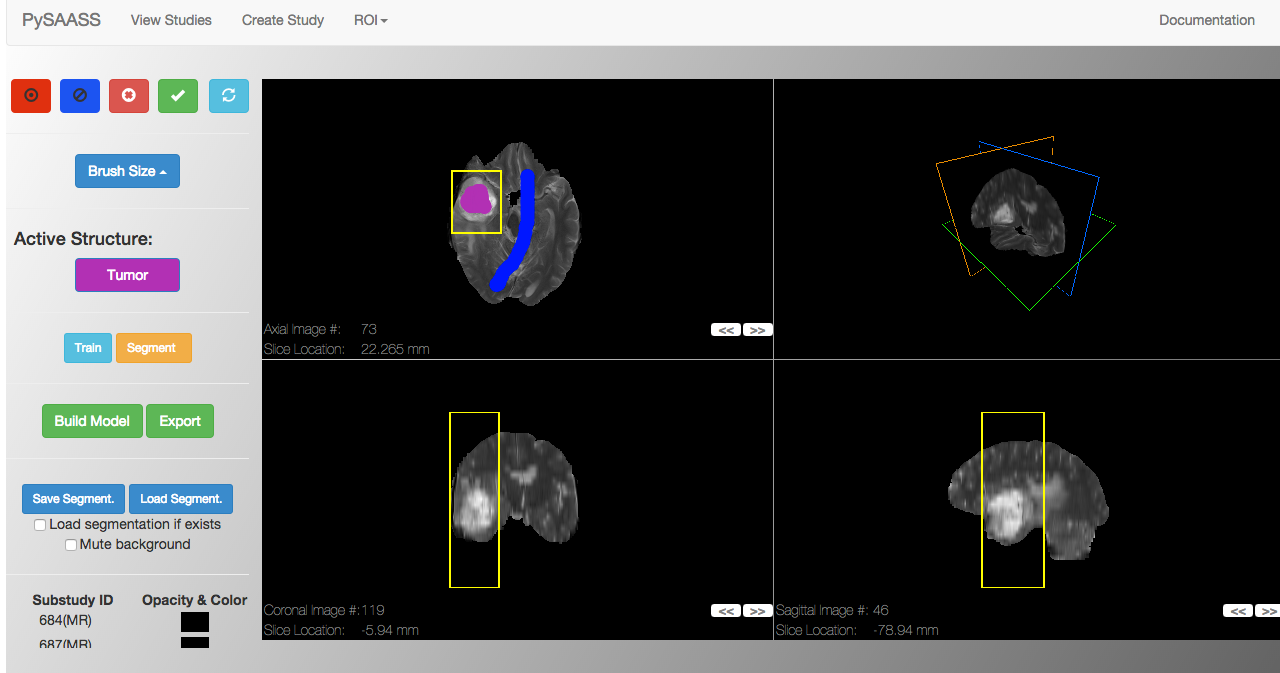Image resolution: width=1280 pixels, height=673 pixels.
Task: Click the Train button
Action: tap(88, 348)
